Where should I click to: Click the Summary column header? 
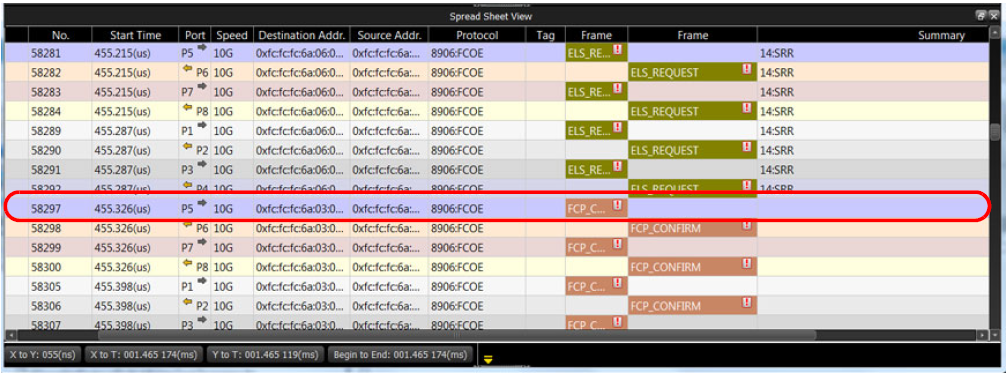[x=941, y=35]
